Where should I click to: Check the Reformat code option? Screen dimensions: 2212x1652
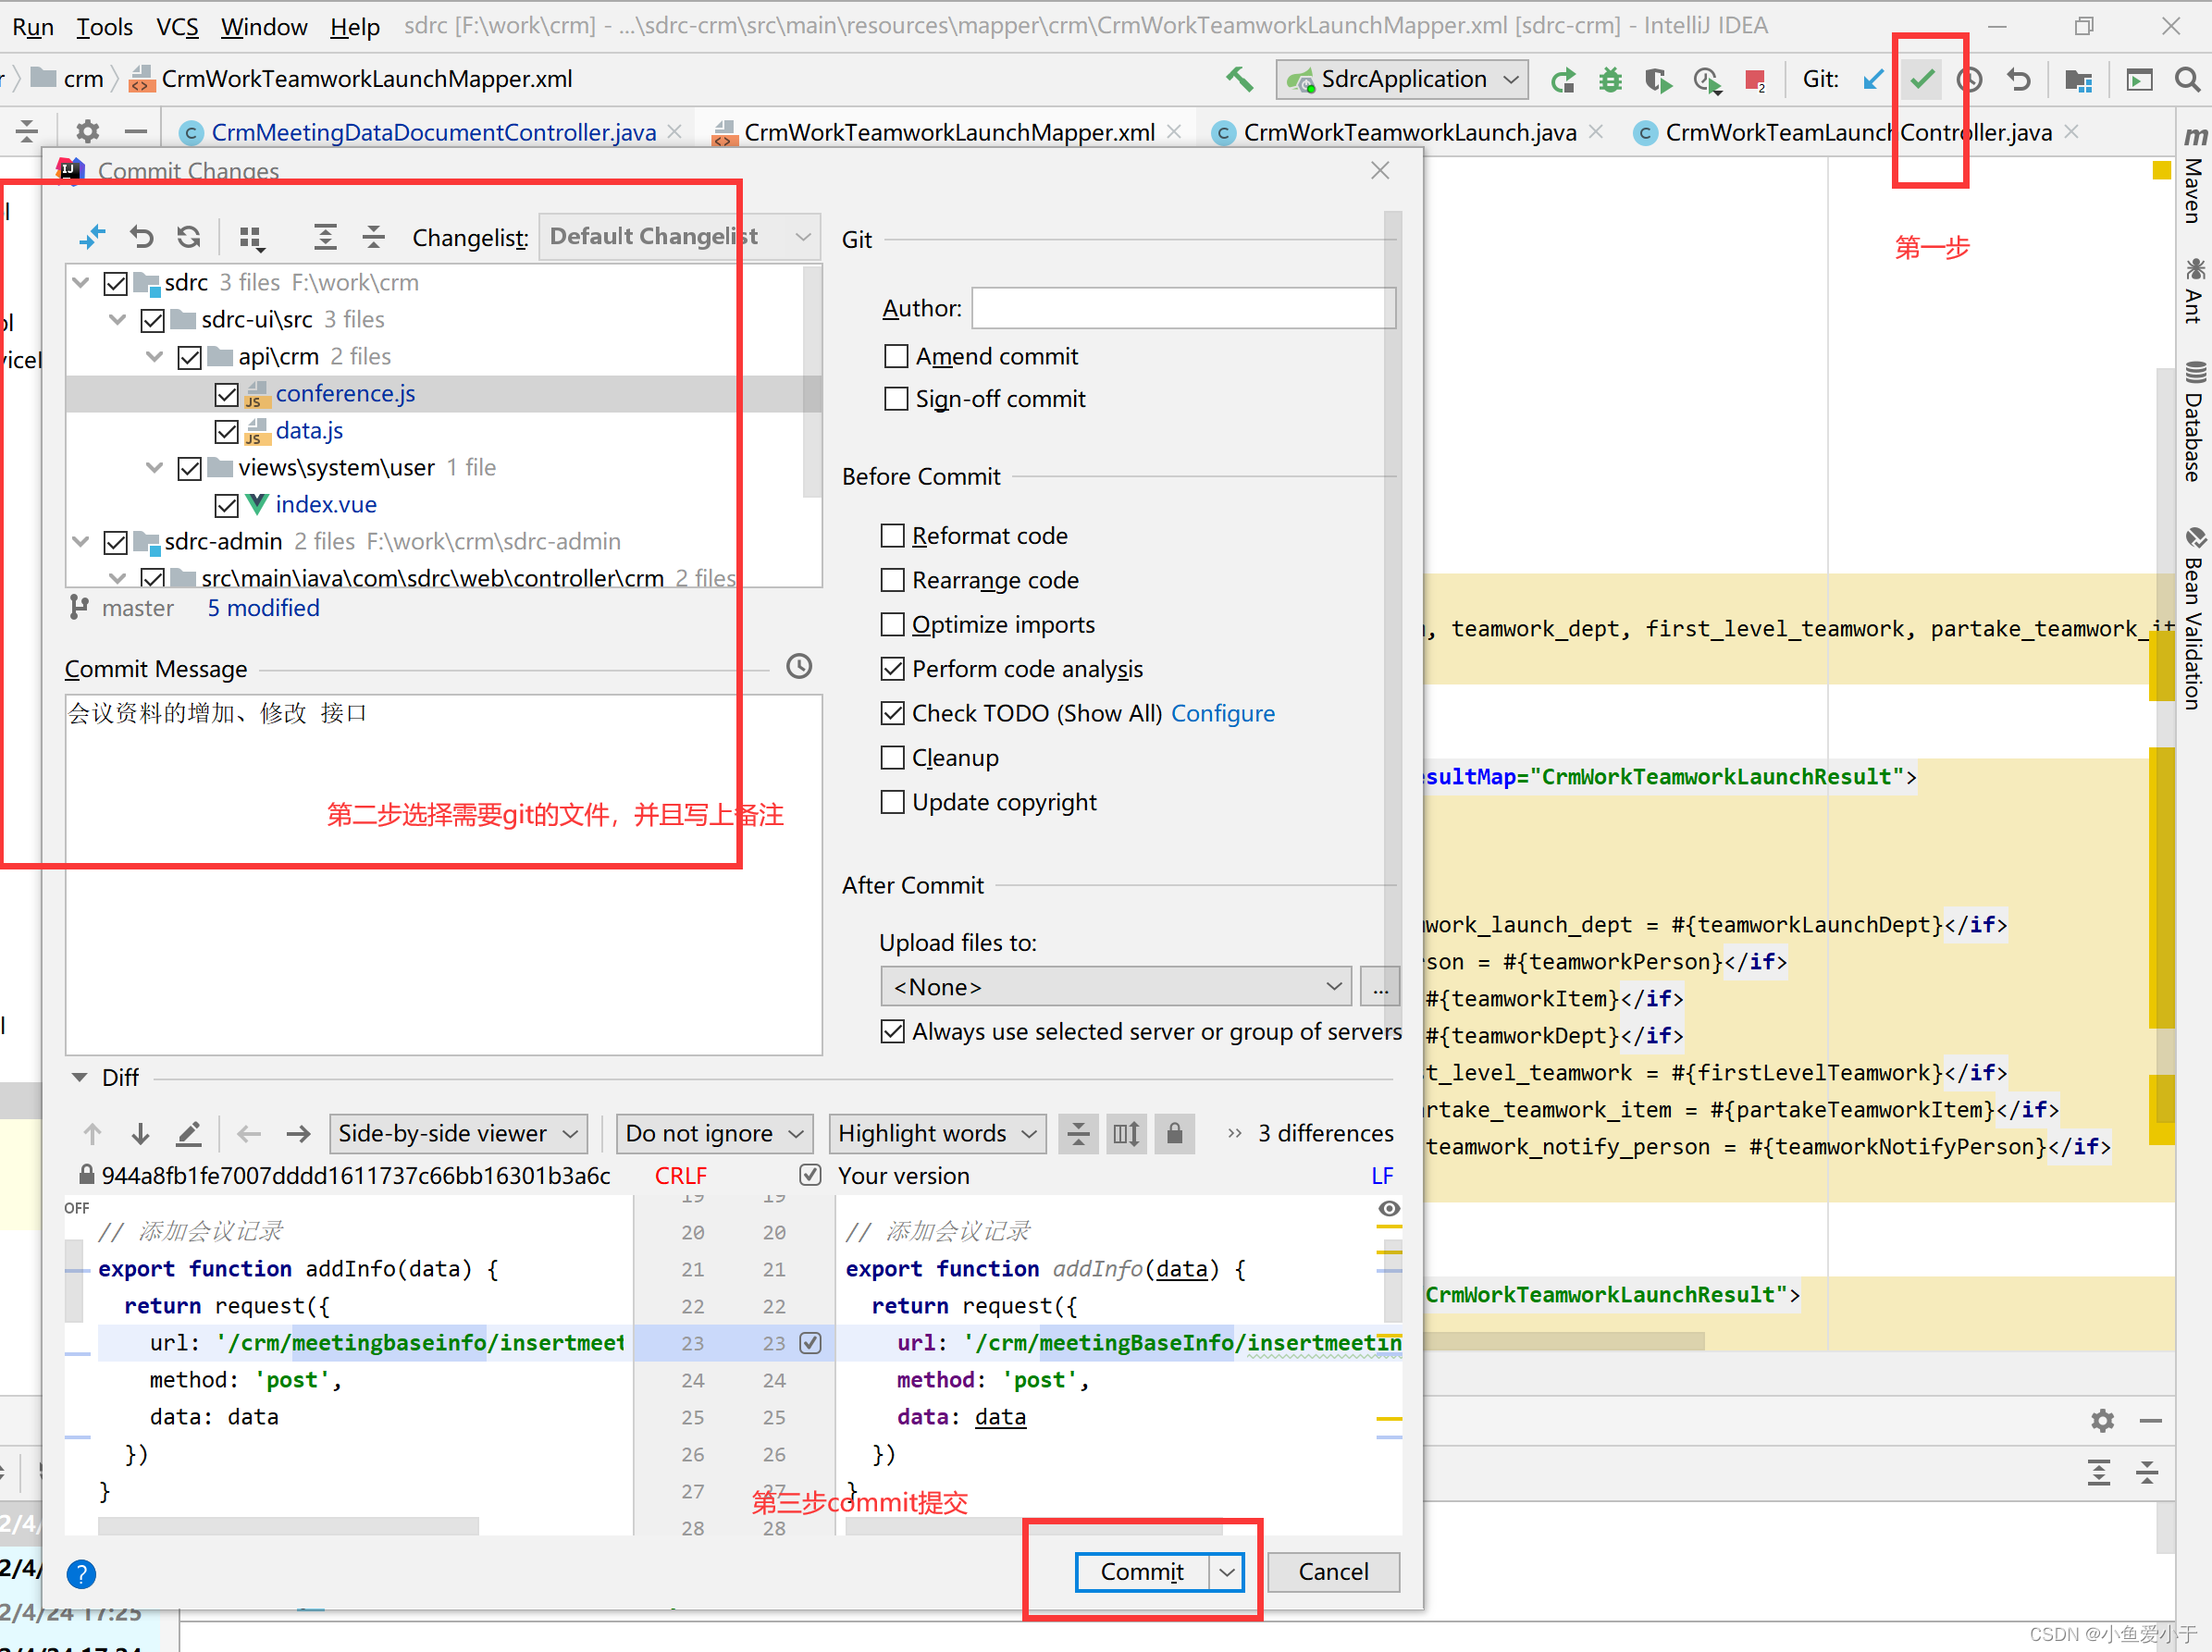[892, 536]
